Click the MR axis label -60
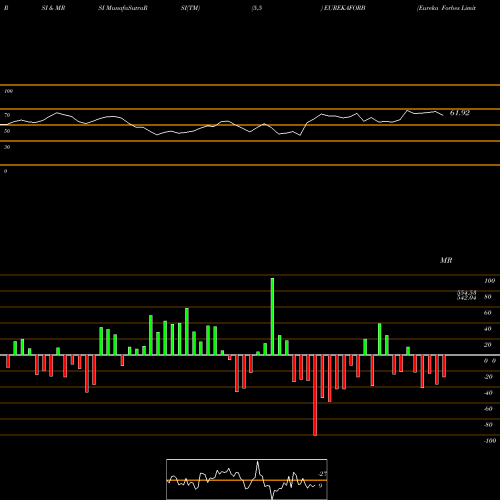This screenshot has height=500, width=500. point(488,409)
